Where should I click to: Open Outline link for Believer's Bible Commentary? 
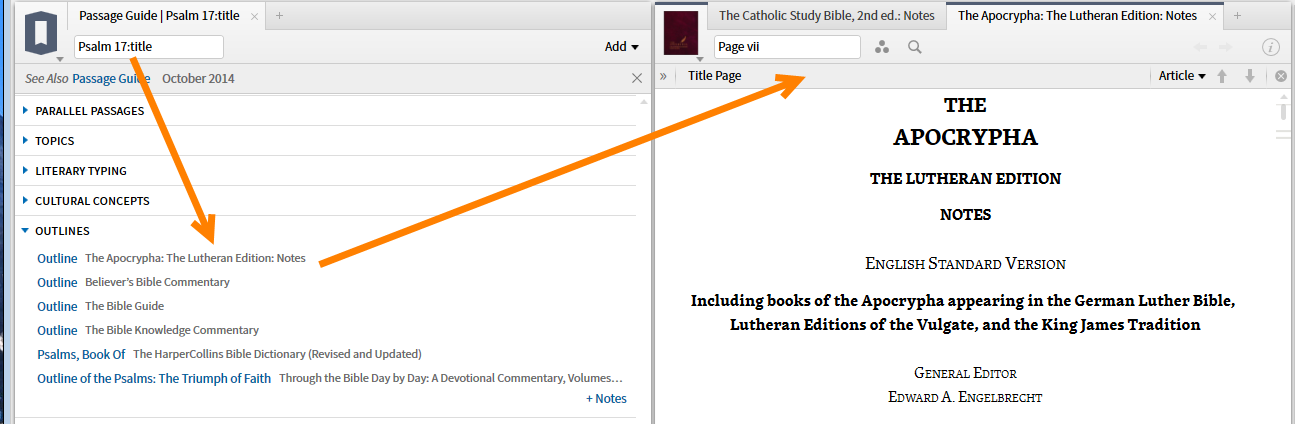coord(57,282)
